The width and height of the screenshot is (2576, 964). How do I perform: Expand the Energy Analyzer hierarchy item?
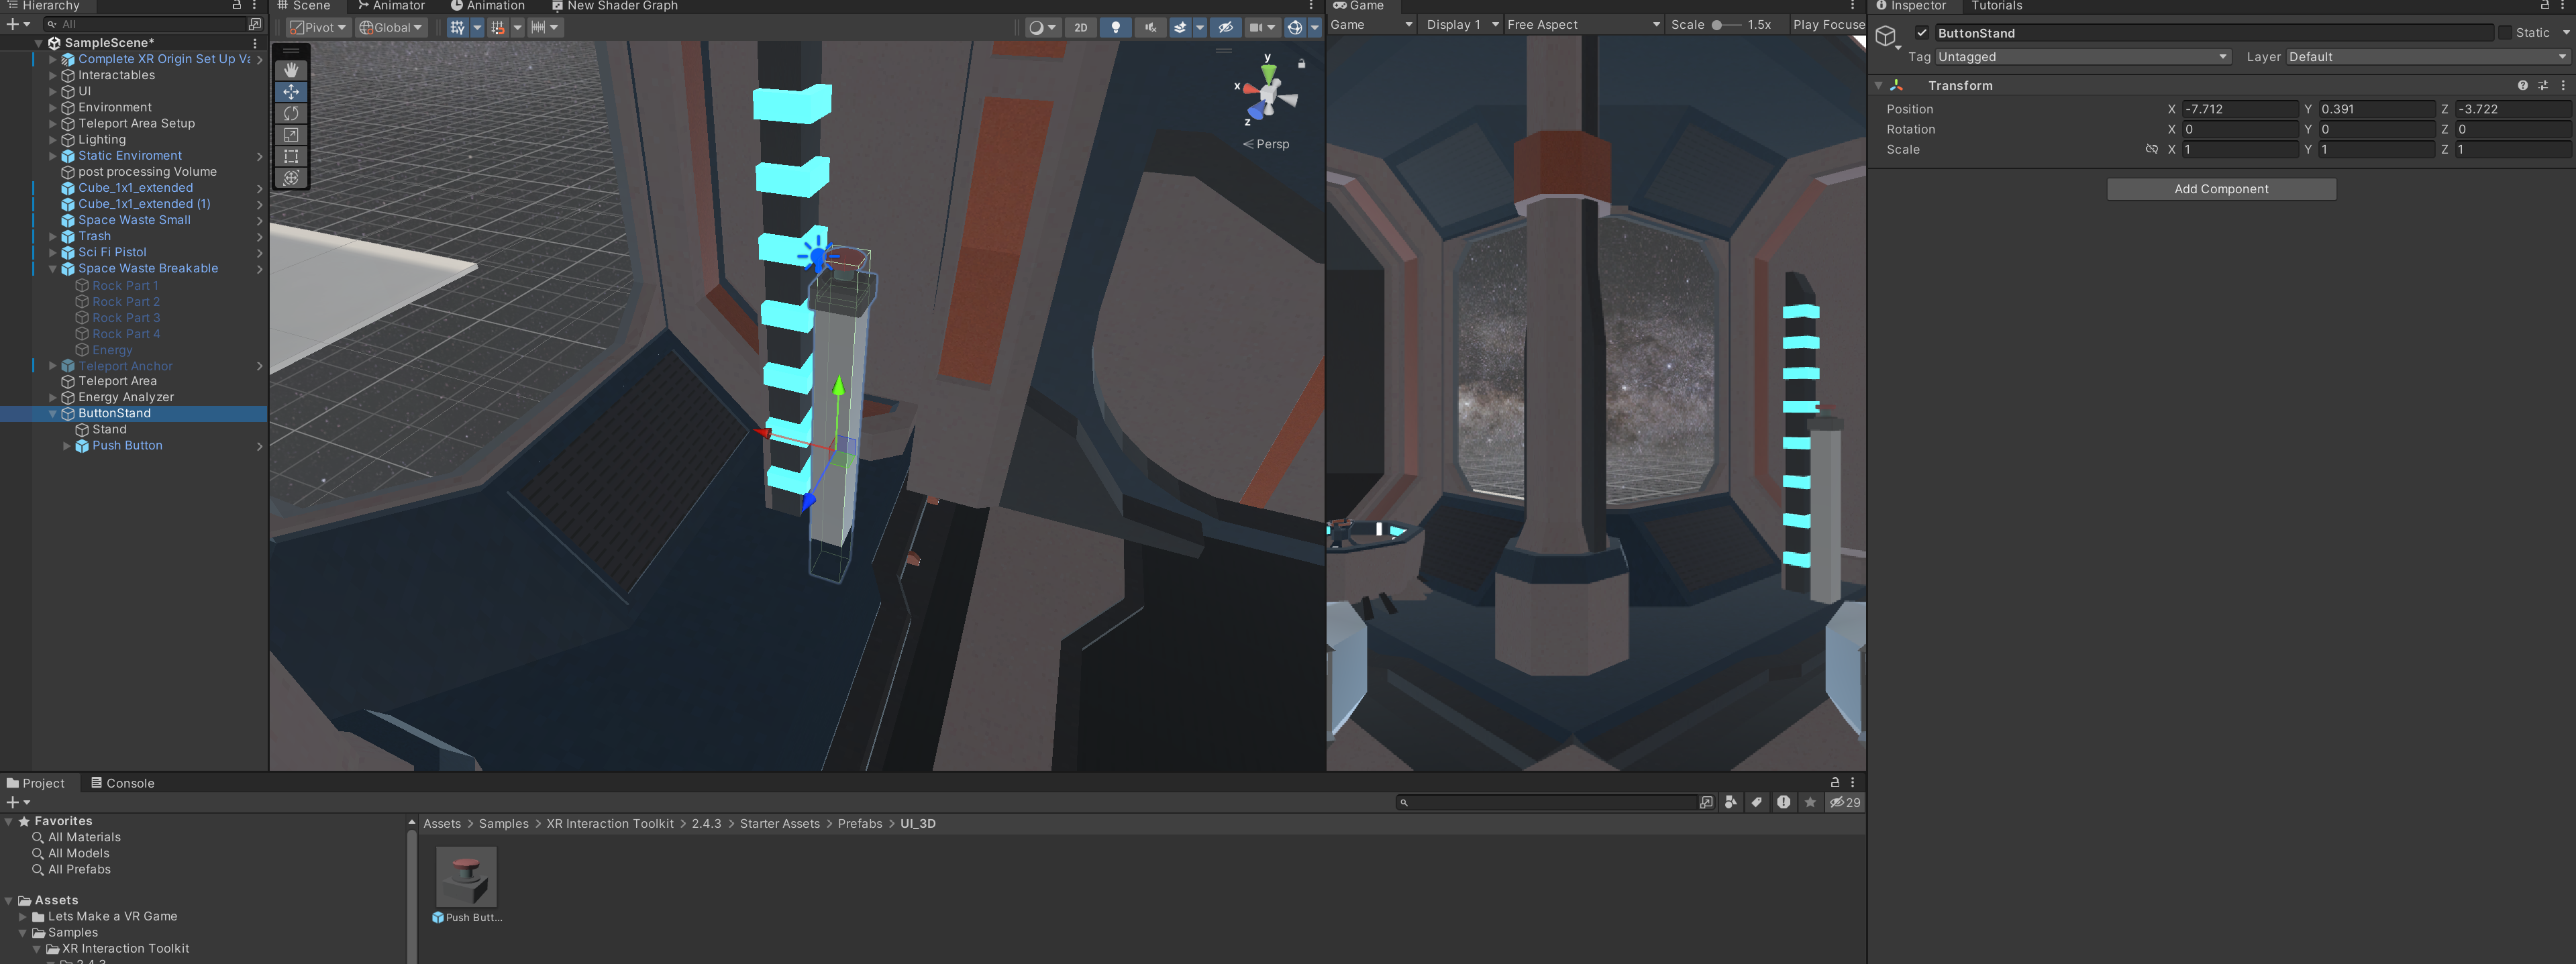(x=53, y=398)
